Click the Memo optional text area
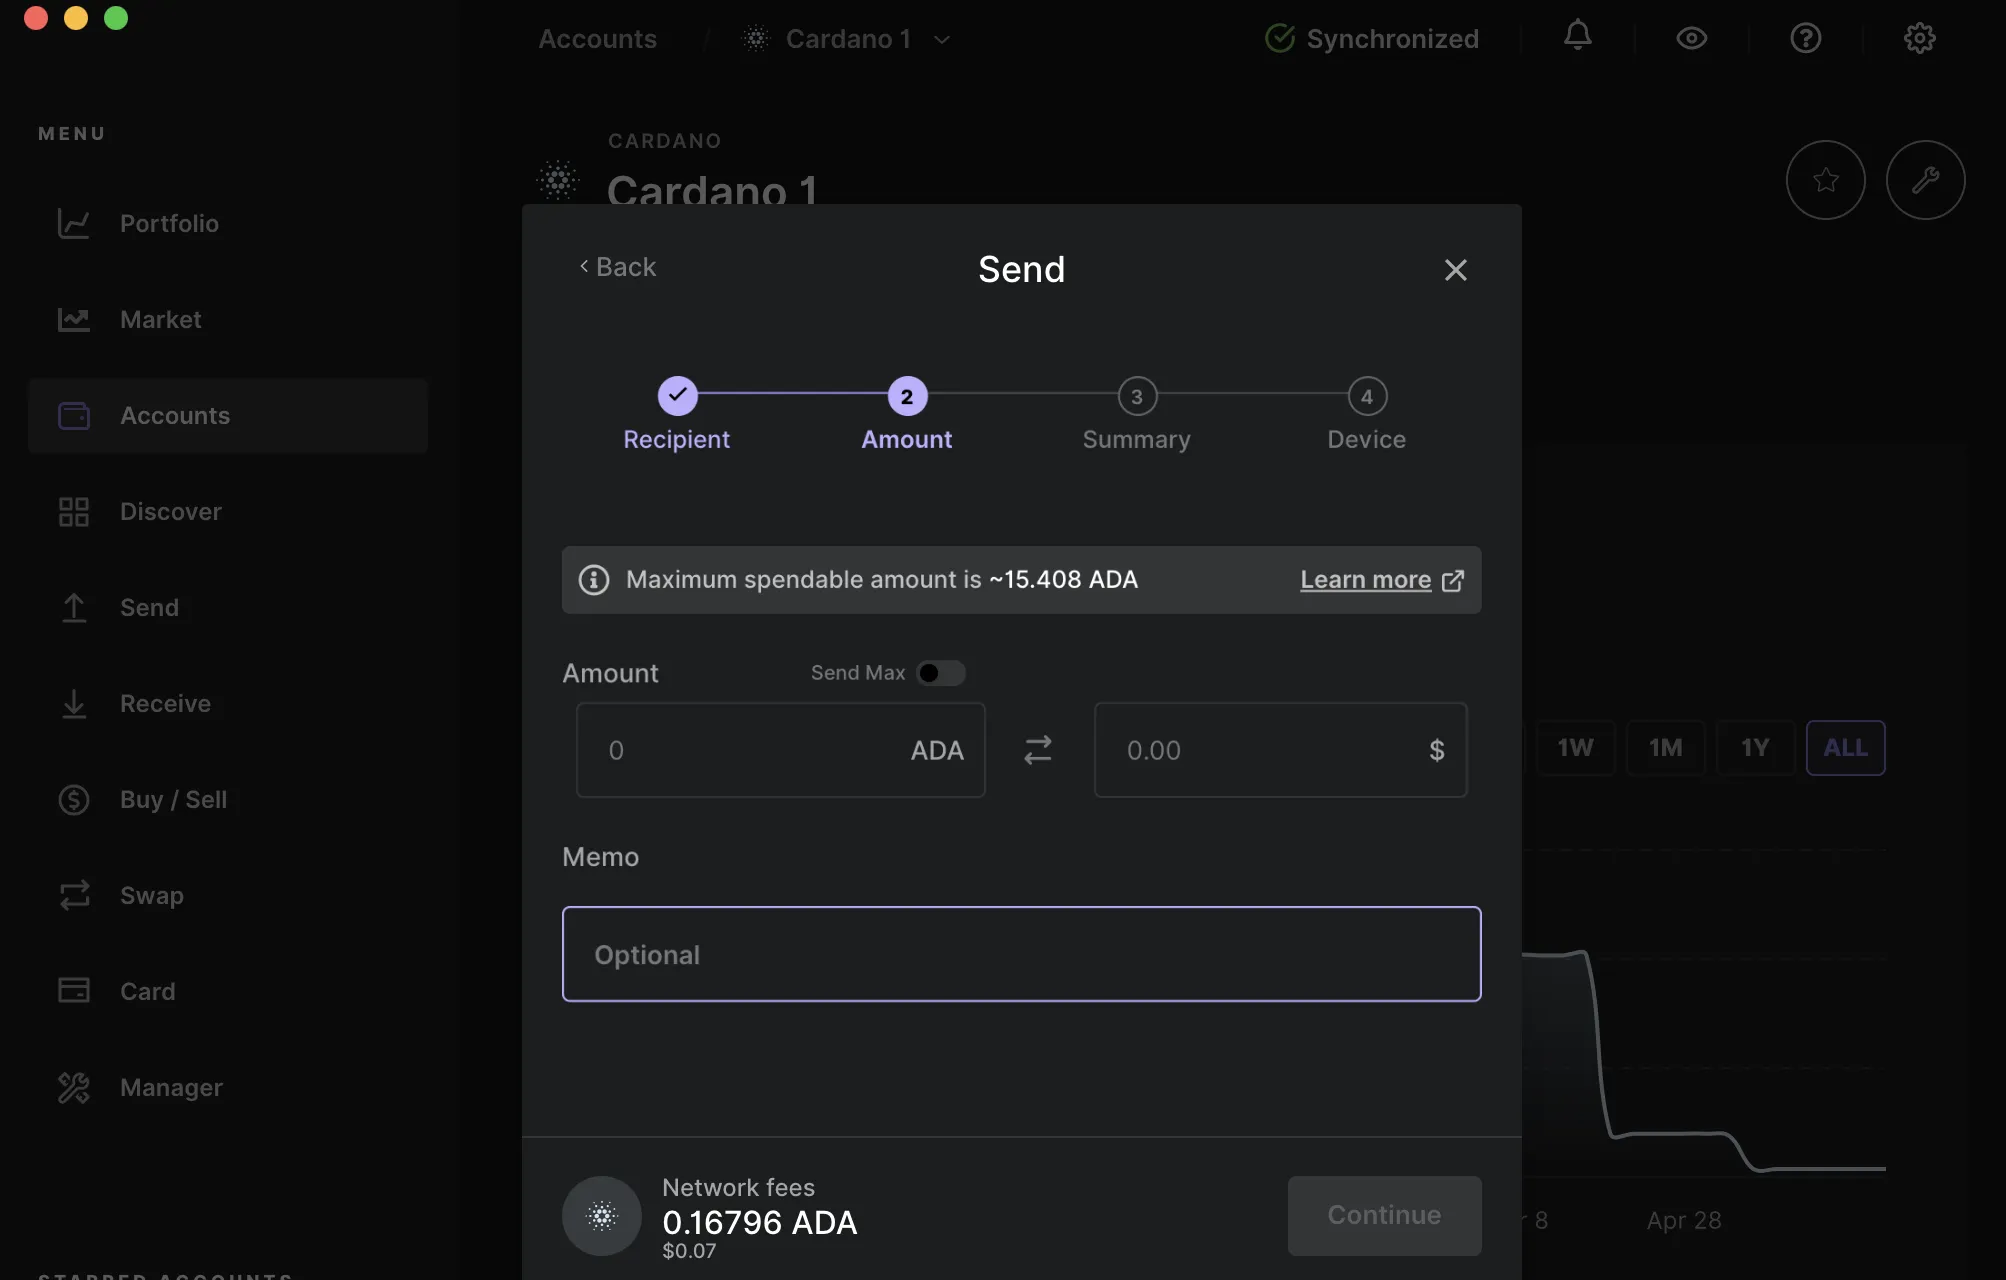The width and height of the screenshot is (2006, 1280). [x=1021, y=952]
